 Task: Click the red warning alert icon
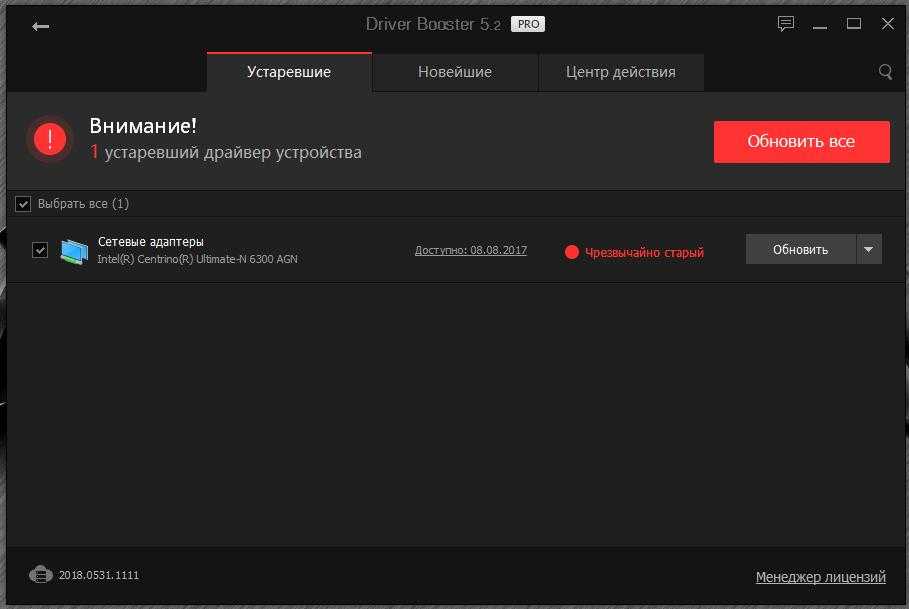pos(49,140)
